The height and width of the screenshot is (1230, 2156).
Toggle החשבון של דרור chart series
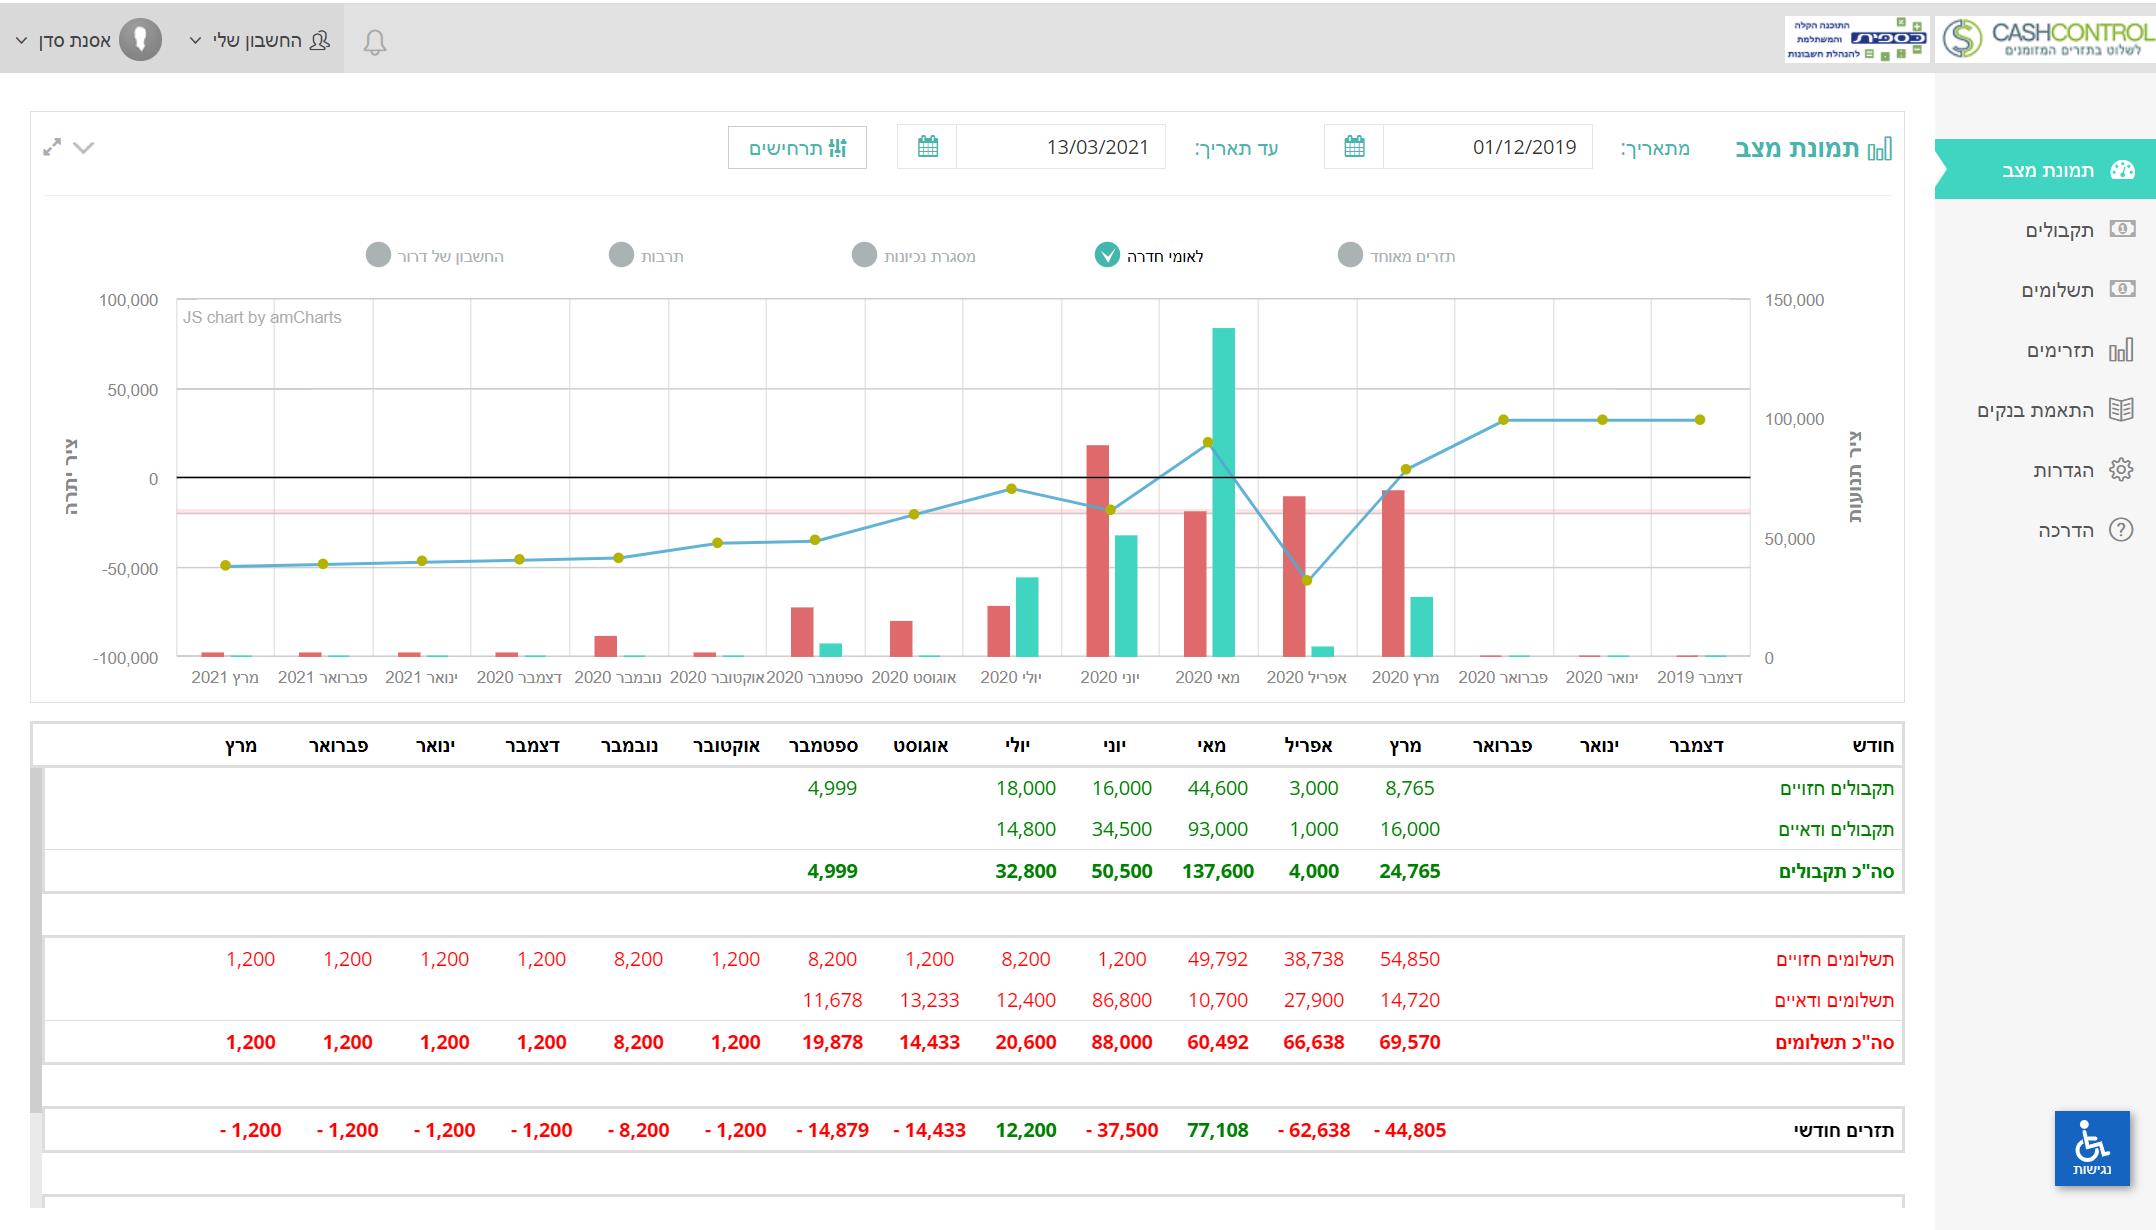pos(378,255)
